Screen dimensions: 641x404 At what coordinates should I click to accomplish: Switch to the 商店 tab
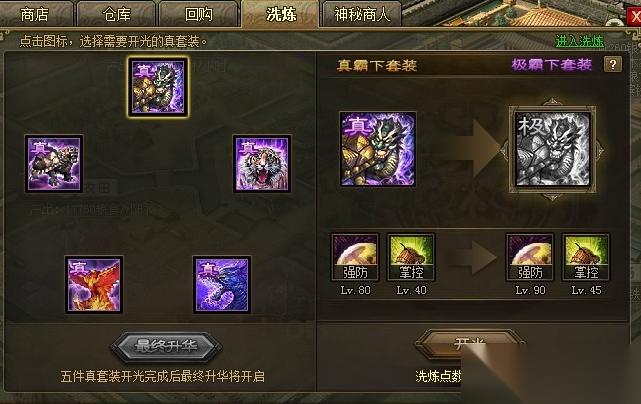(x=35, y=14)
